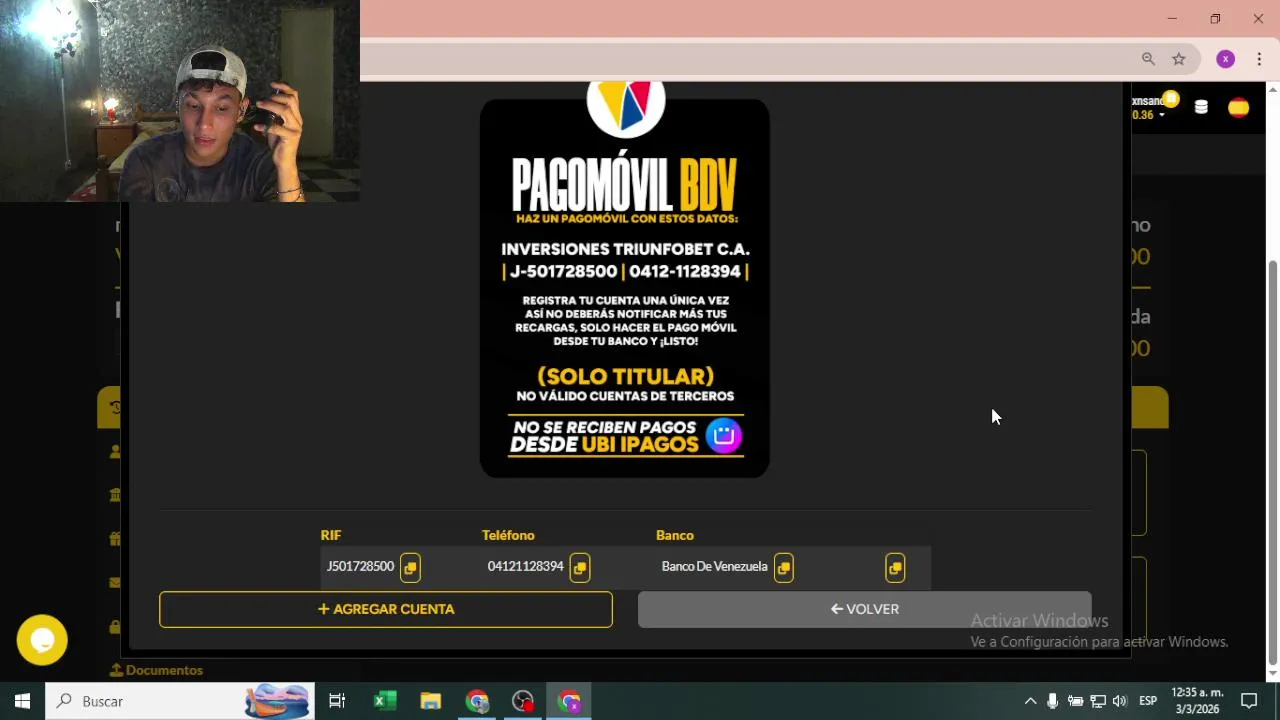
Task: Click the Banco column label
Action: tap(675, 535)
